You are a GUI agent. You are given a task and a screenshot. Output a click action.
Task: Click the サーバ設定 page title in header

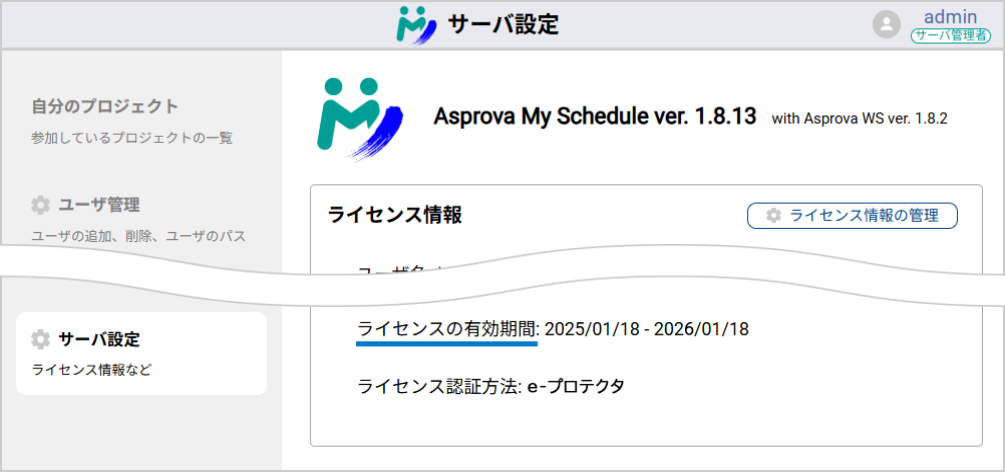tap(503, 25)
